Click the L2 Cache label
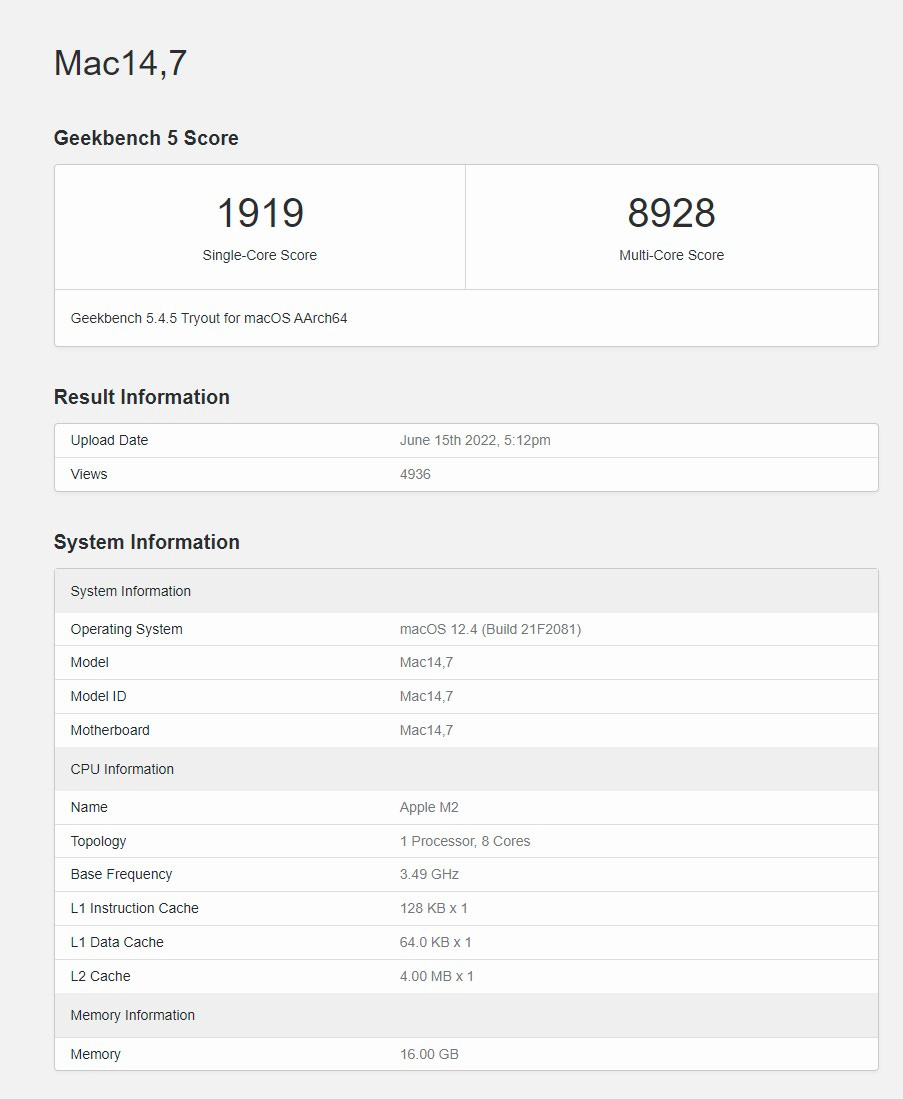Image resolution: width=903 pixels, height=1099 pixels. coord(100,976)
